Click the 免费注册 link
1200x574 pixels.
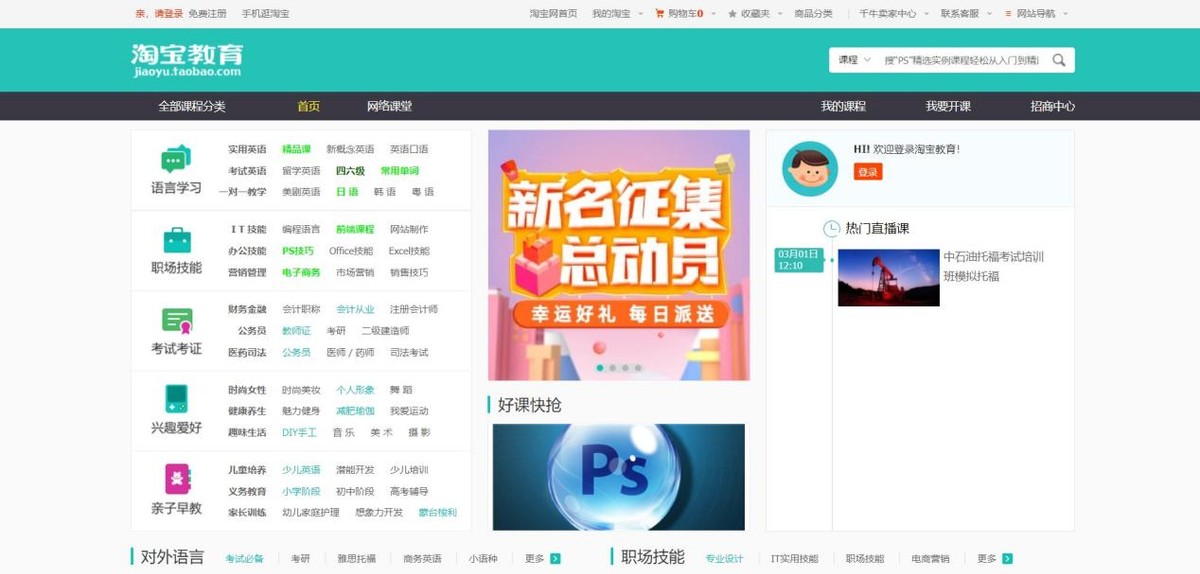tap(207, 14)
